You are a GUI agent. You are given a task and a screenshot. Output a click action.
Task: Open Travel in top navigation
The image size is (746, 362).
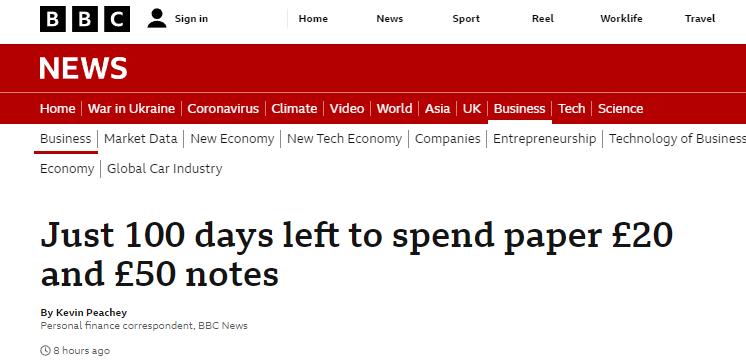pyautogui.click(x=700, y=19)
